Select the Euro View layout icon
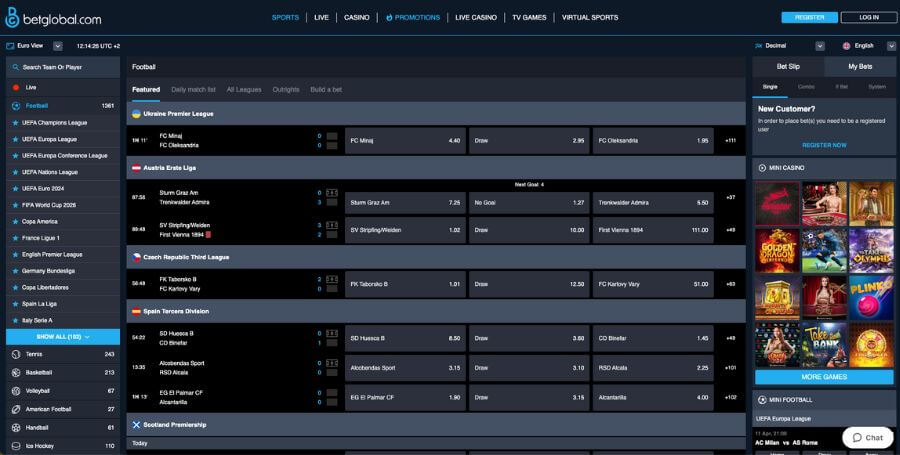The width and height of the screenshot is (900, 455). click(10, 46)
